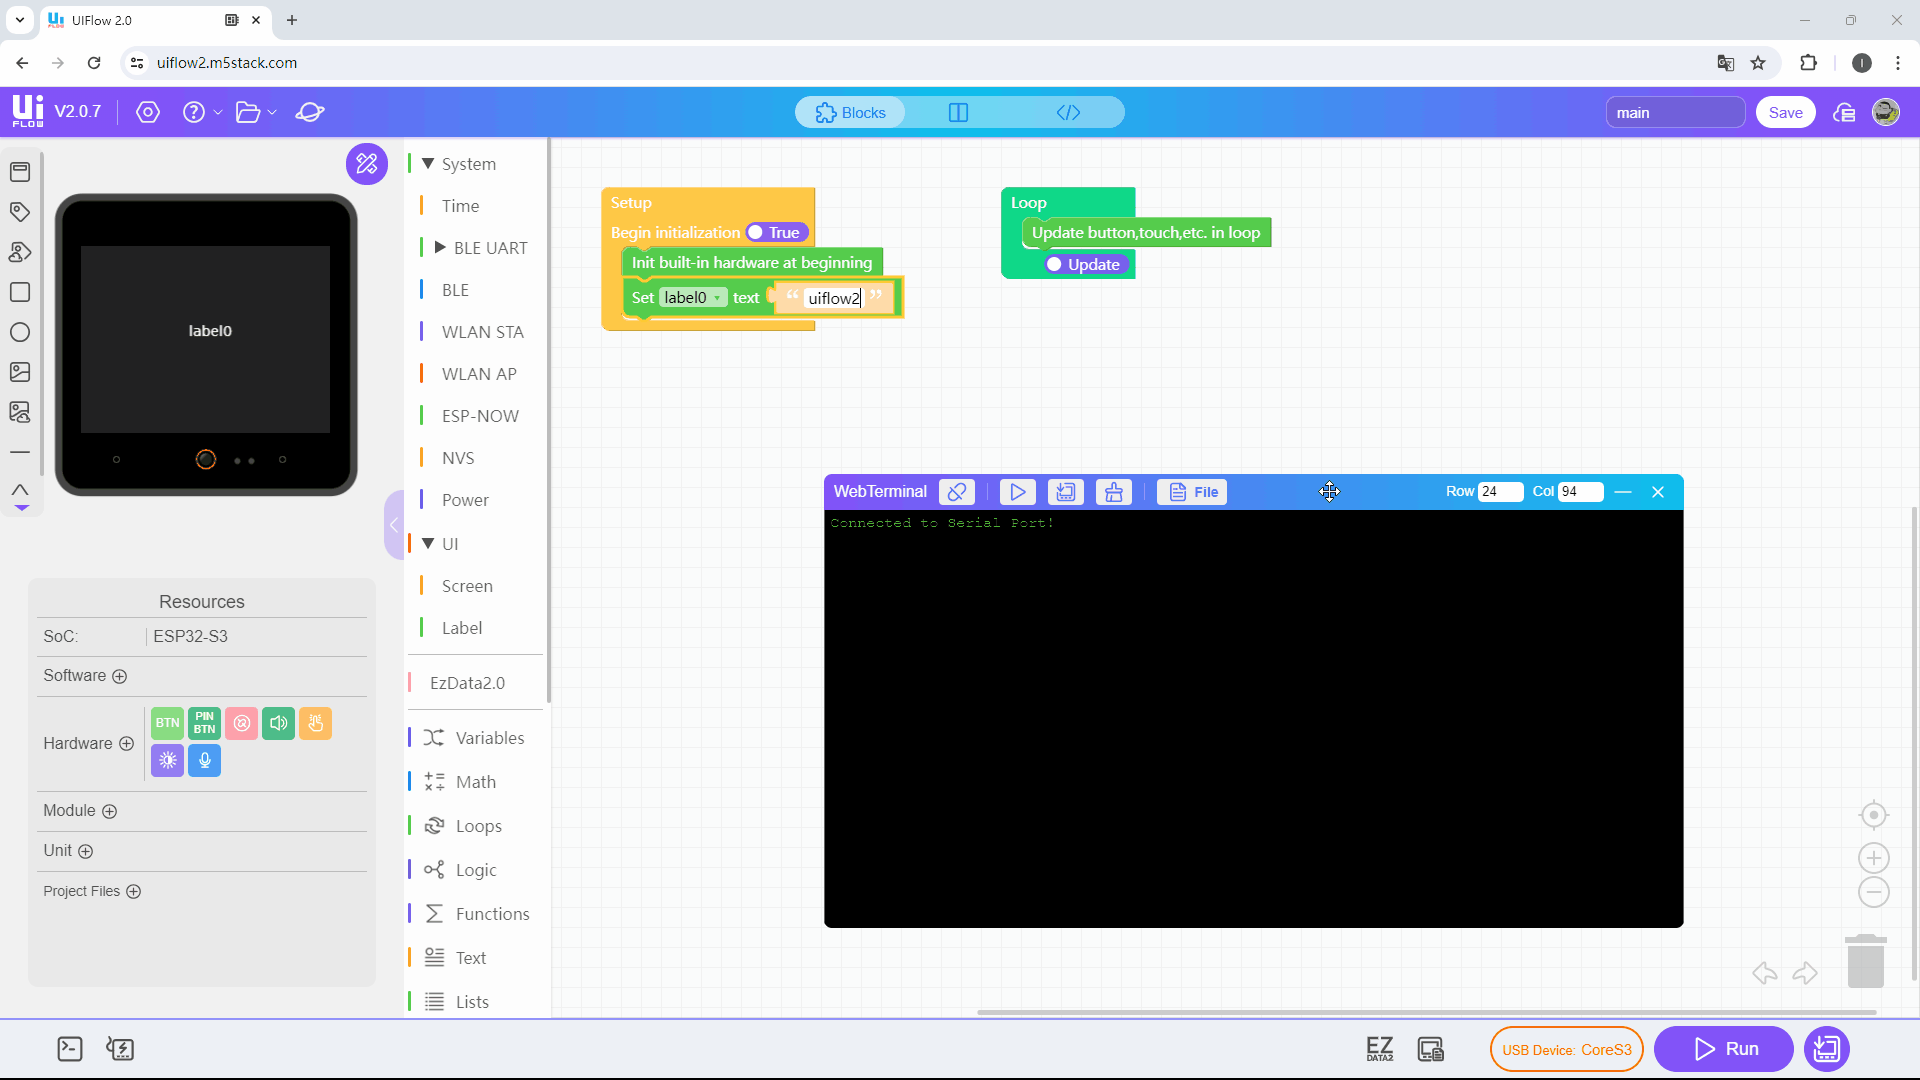Select the label tag widget tool
This screenshot has height=1080, width=1920.
coord(20,212)
